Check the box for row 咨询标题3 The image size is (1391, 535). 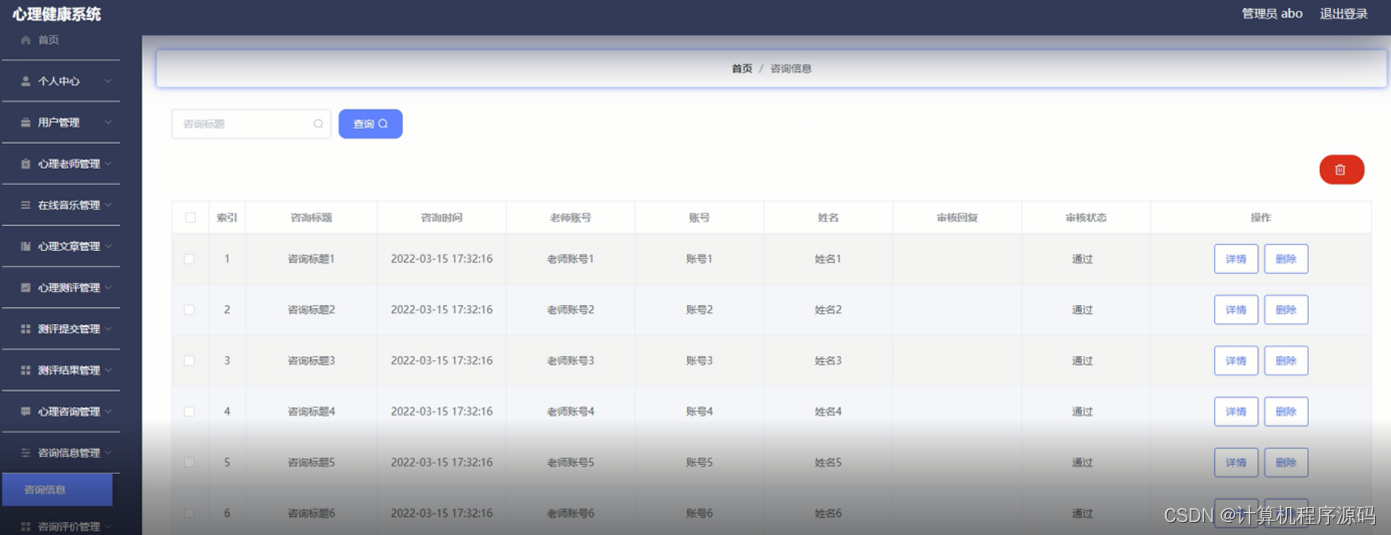pos(190,360)
